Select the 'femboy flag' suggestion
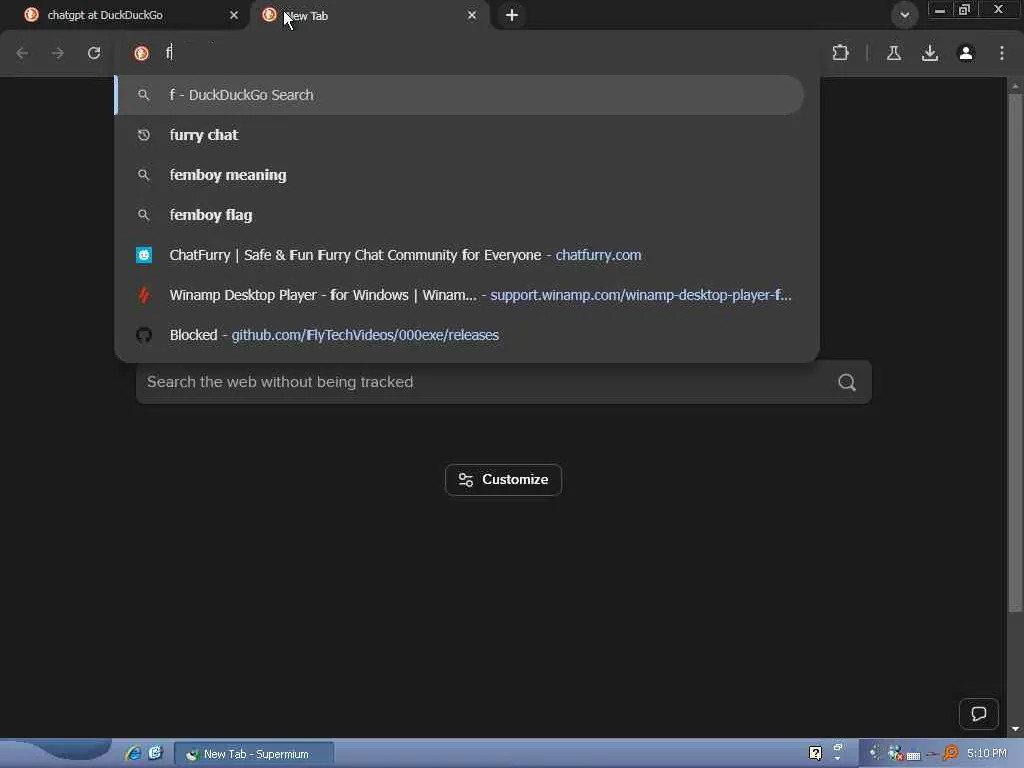 pyautogui.click(x=460, y=215)
